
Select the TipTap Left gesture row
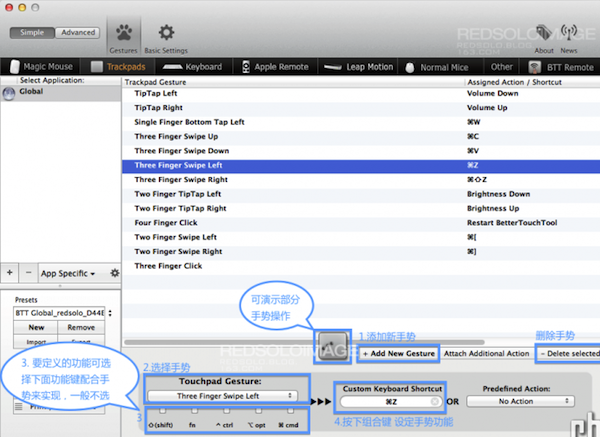click(x=361, y=93)
